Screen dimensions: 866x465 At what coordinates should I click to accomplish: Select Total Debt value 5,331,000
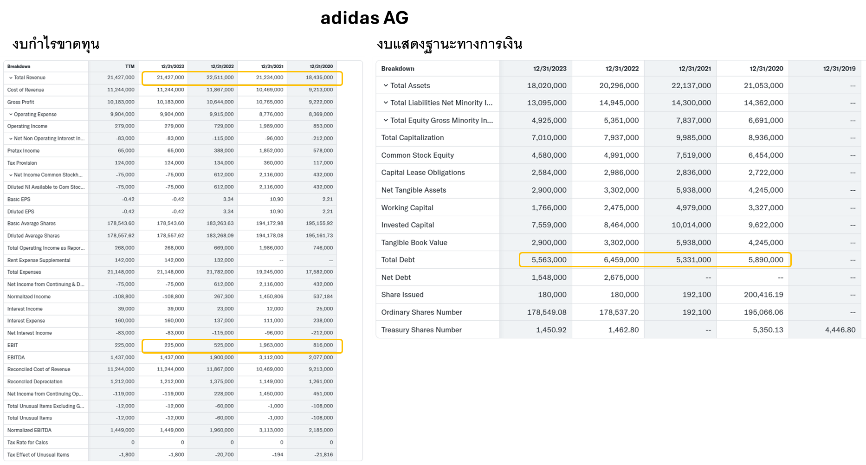tap(694, 260)
